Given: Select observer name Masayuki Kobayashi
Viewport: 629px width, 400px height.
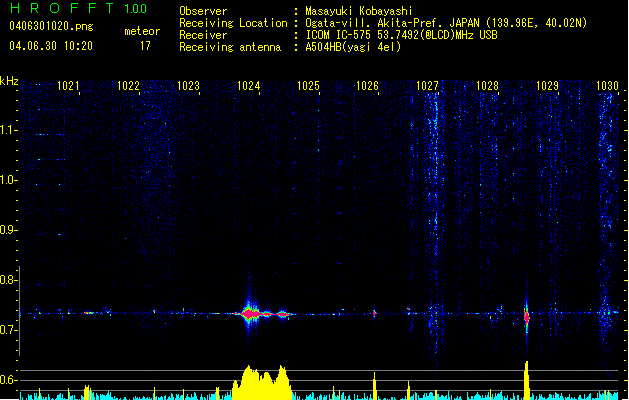Looking at the screenshot, I should pyautogui.click(x=359, y=11).
